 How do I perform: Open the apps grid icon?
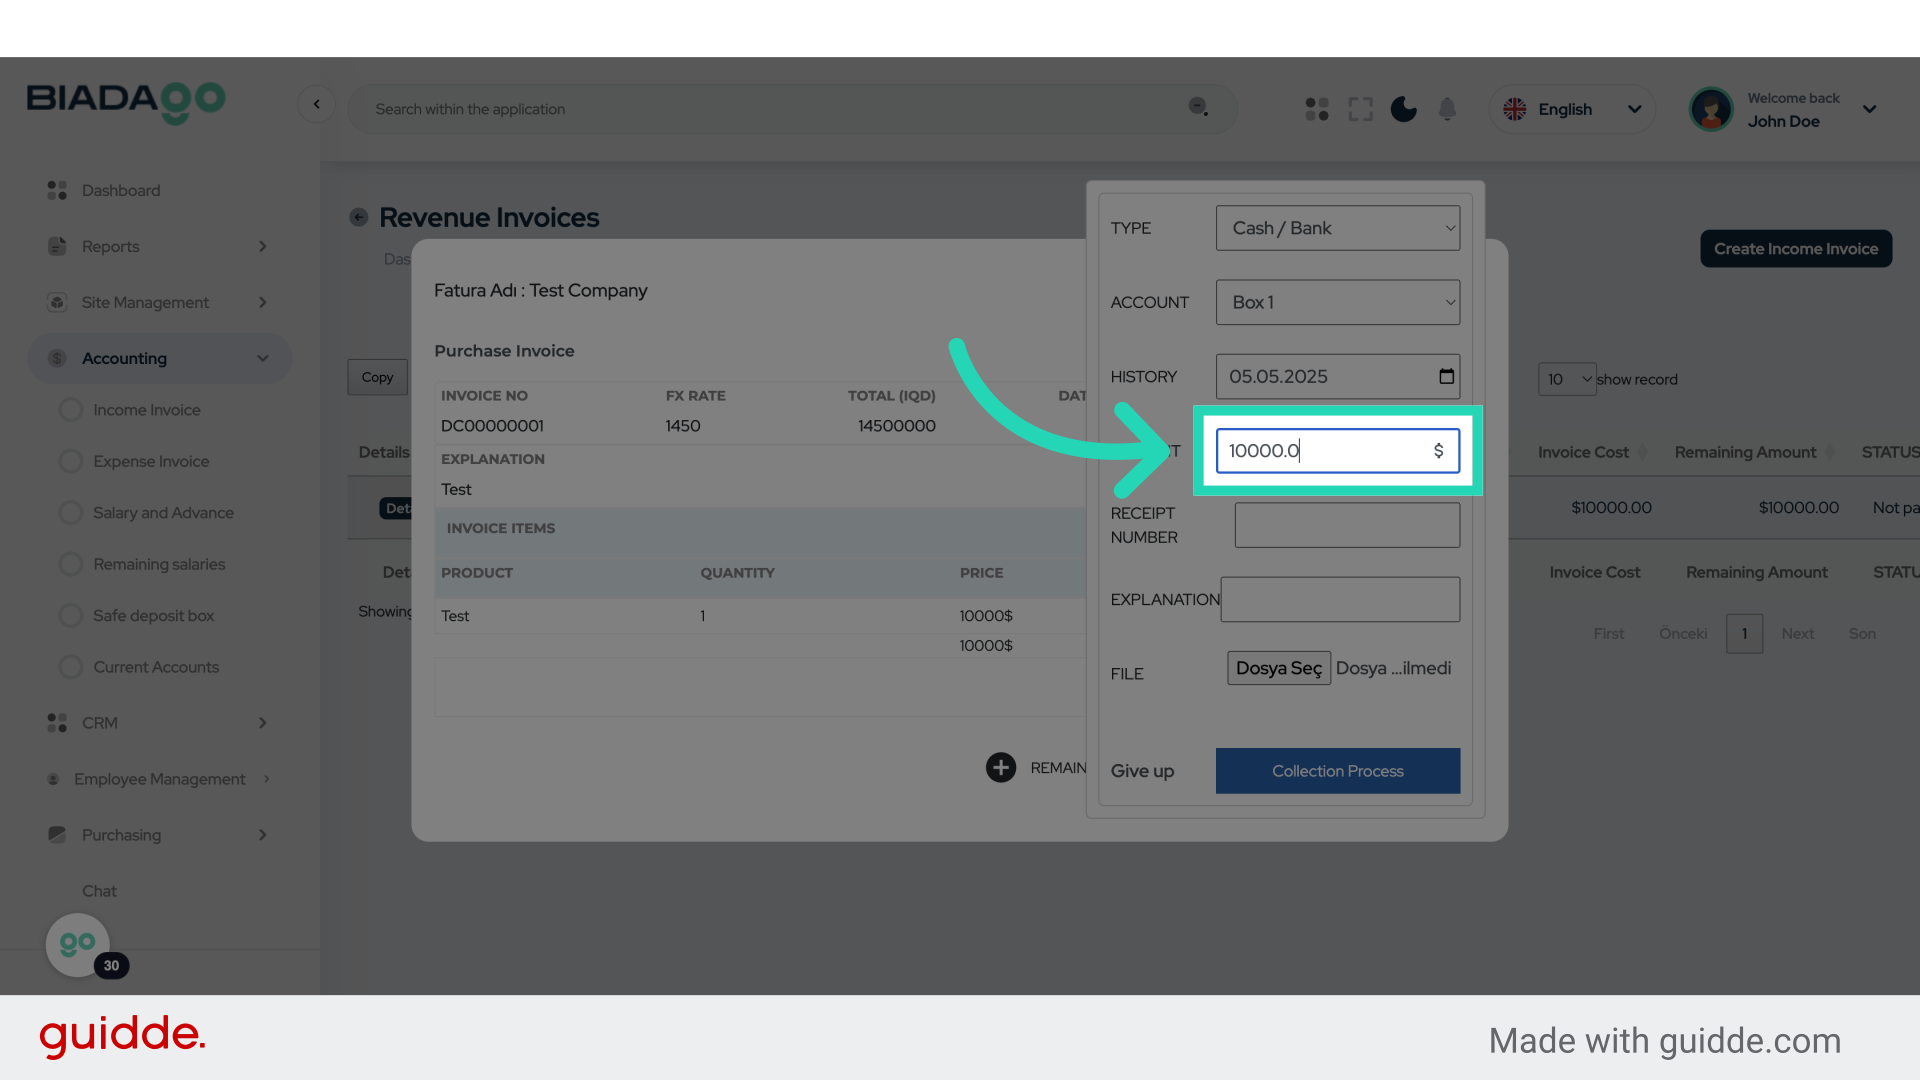click(x=1317, y=109)
